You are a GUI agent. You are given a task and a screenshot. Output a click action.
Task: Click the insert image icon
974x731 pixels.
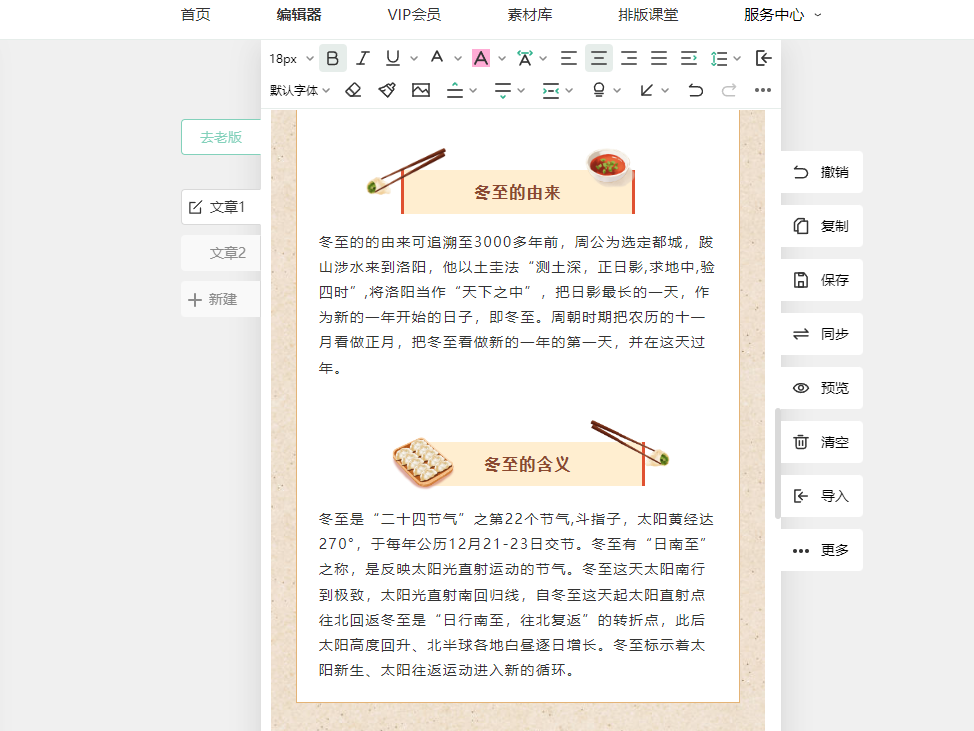tap(421, 90)
